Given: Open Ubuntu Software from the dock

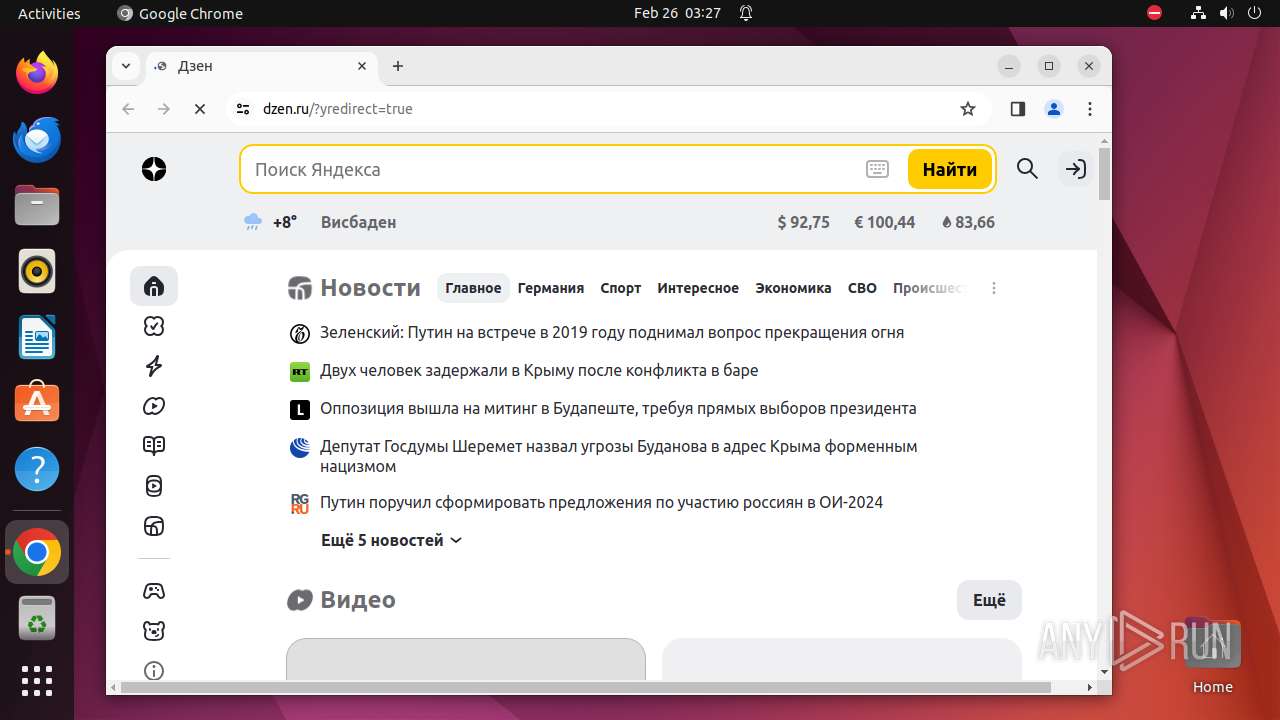Looking at the screenshot, I should point(37,403).
